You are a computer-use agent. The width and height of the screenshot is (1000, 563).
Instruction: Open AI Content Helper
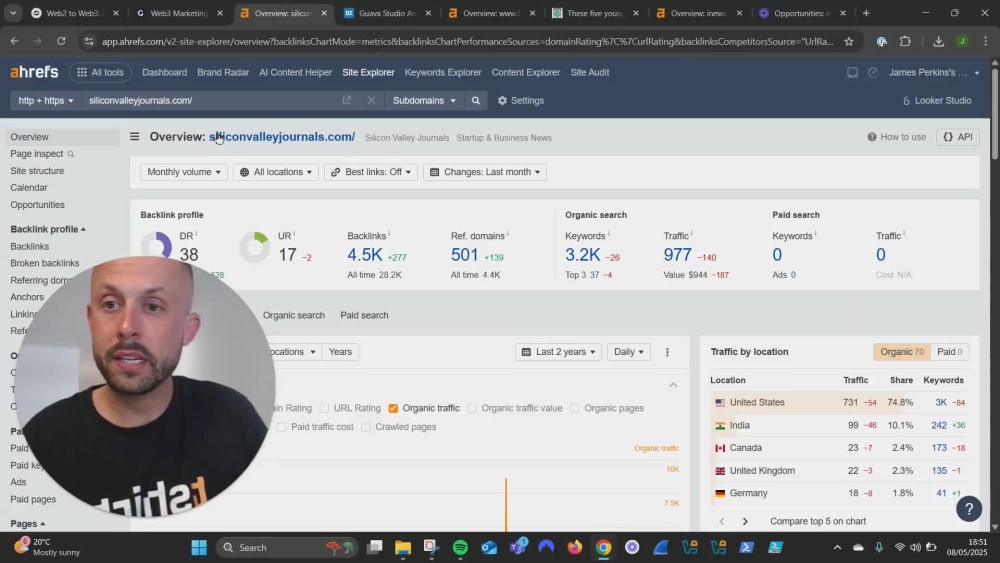[295, 72]
